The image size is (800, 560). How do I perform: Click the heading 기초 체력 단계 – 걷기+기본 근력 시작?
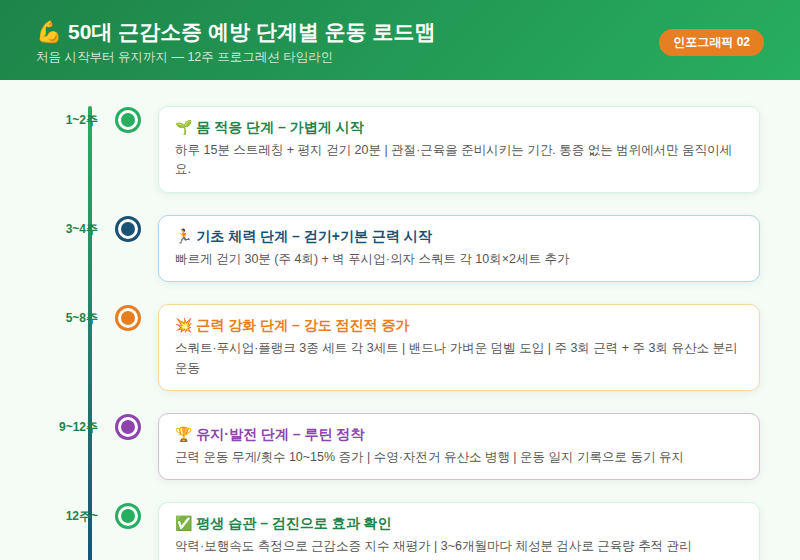click(x=314, y=236)
